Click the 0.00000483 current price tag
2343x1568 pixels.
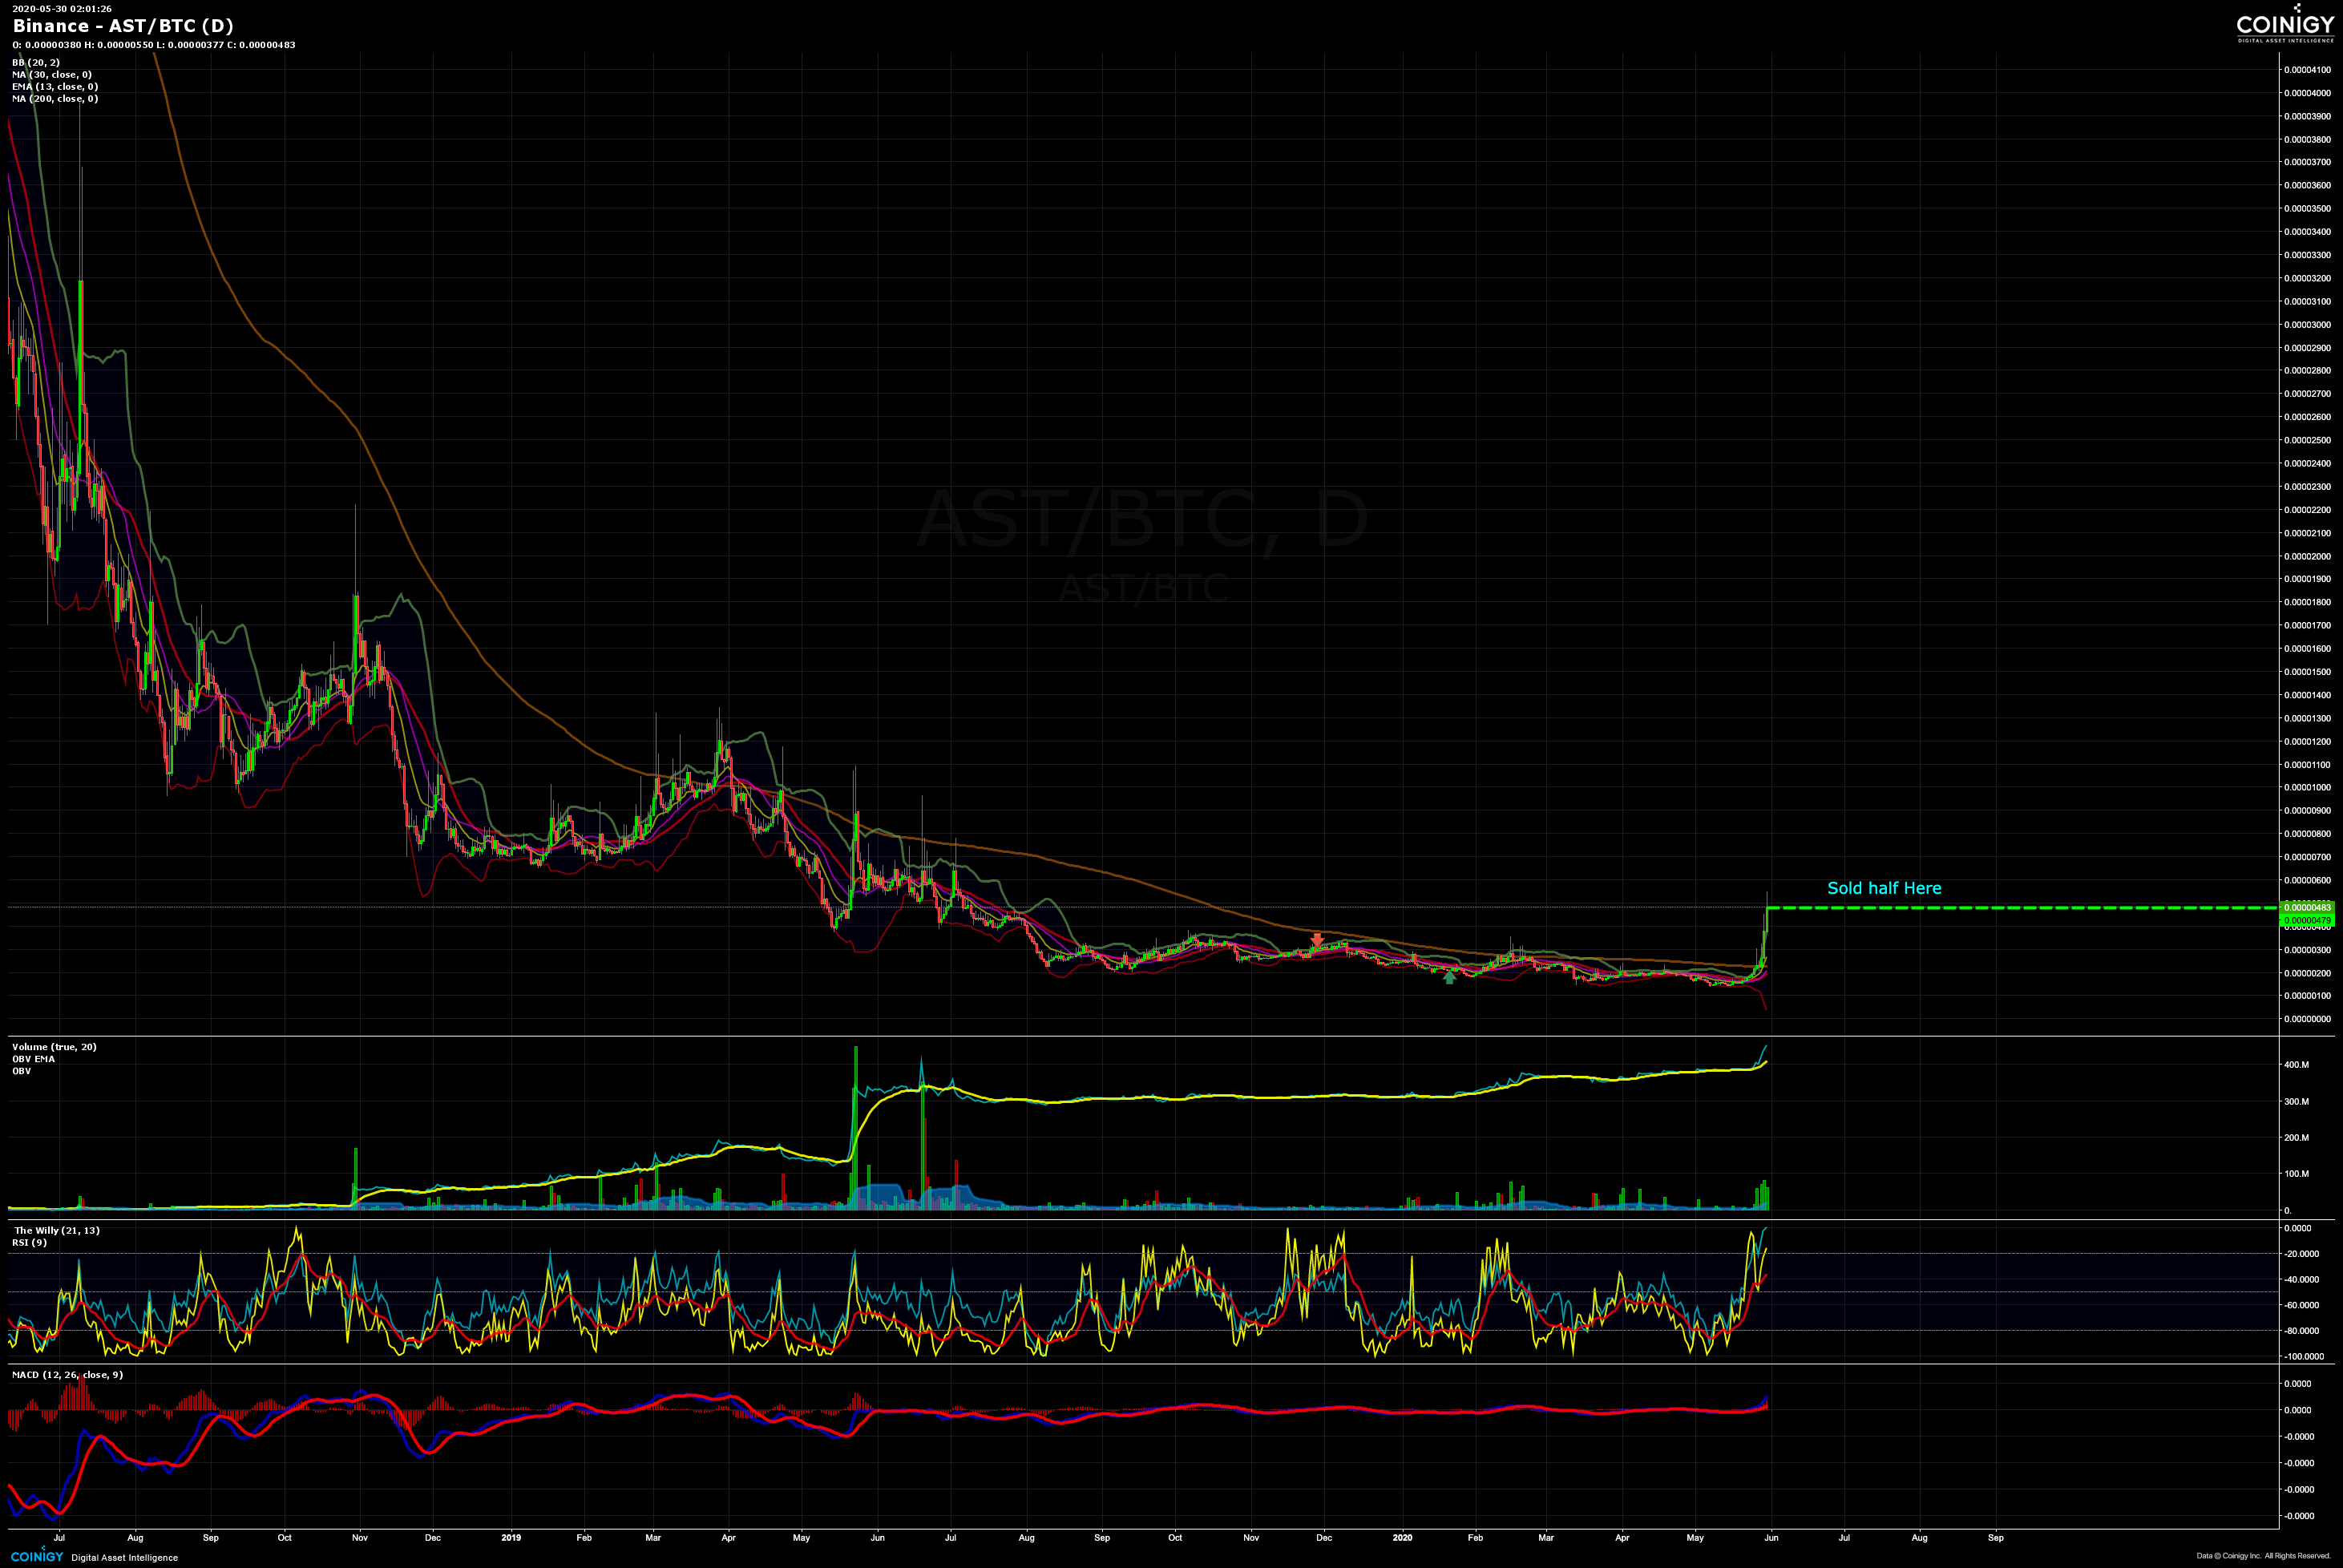[2307, 907]
